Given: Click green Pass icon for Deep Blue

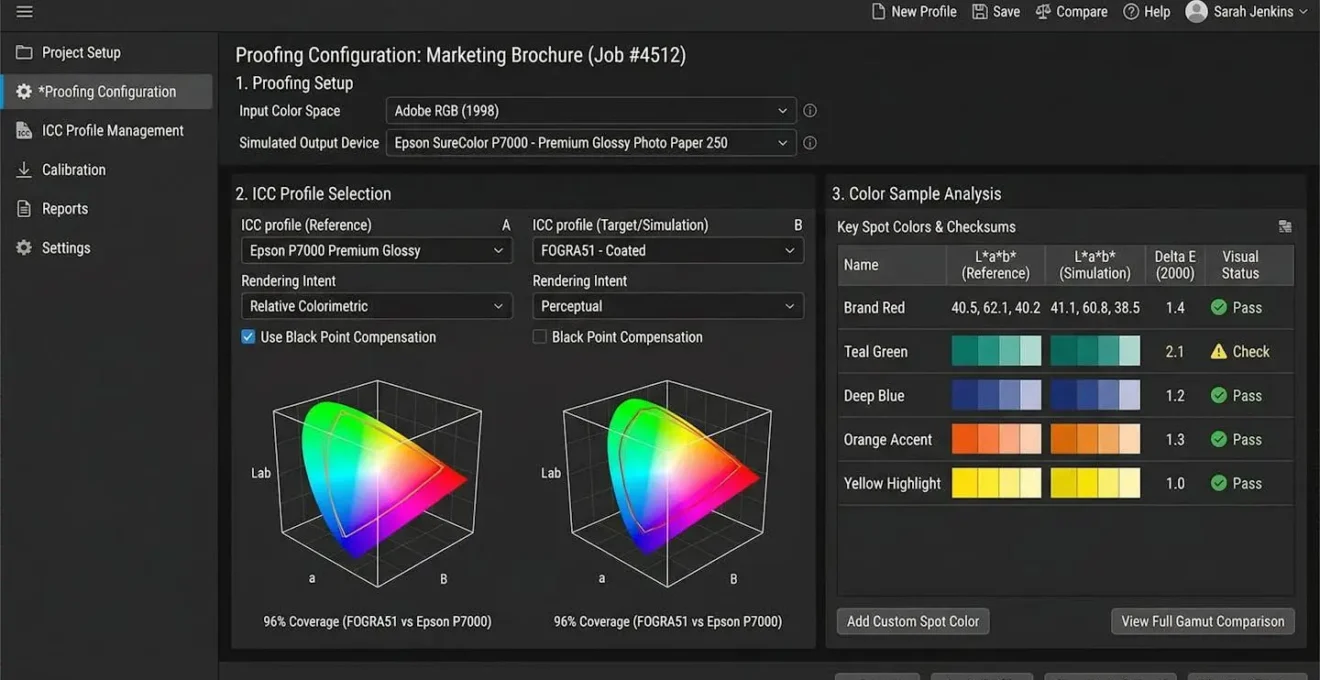Looking at the screenshot, I should coord(1219,395).
